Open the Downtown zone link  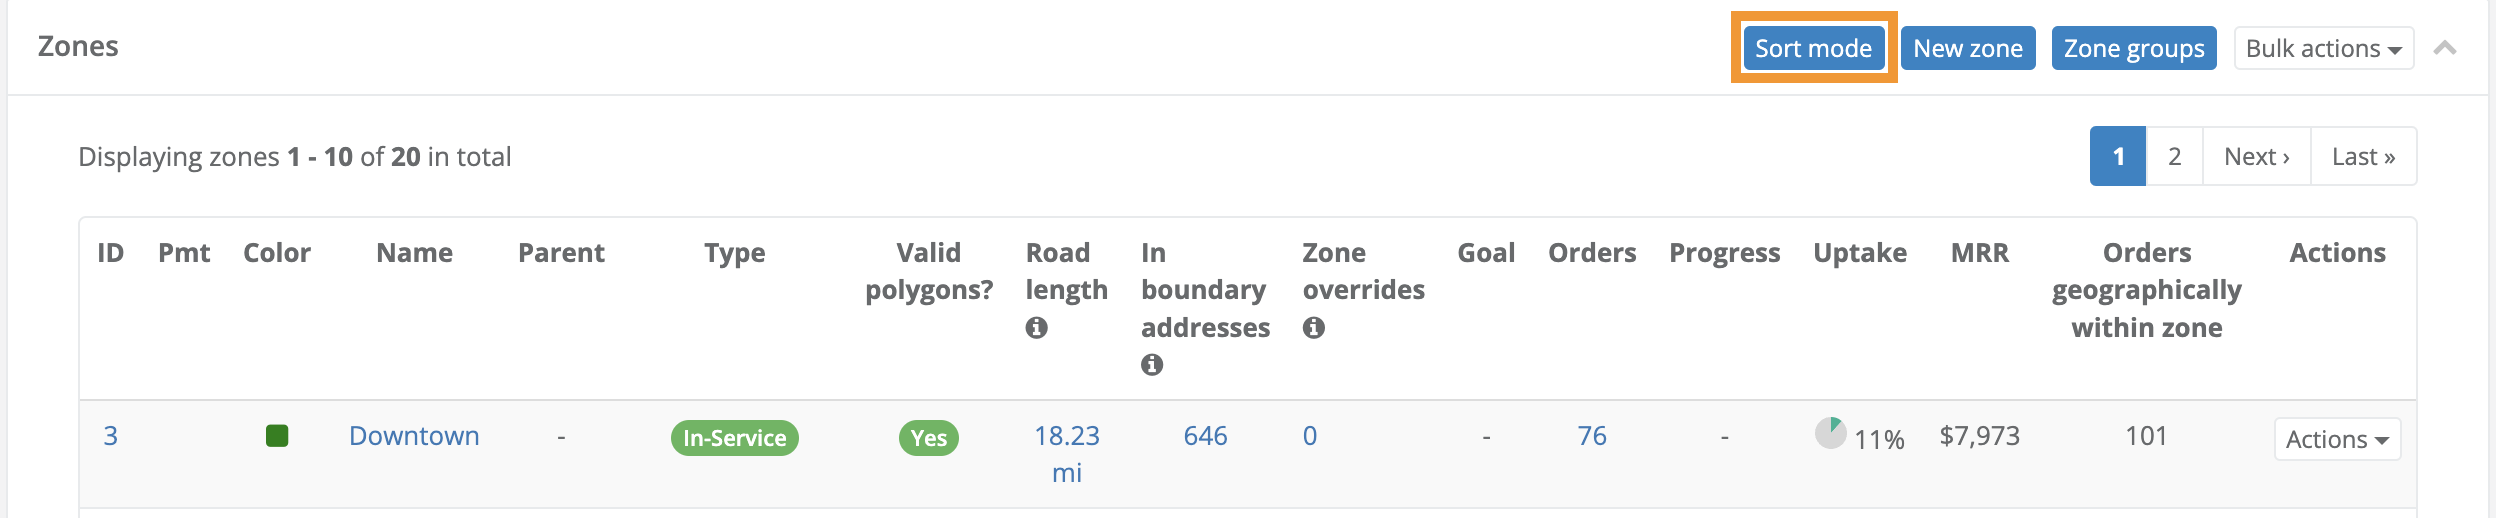(414, 436)
